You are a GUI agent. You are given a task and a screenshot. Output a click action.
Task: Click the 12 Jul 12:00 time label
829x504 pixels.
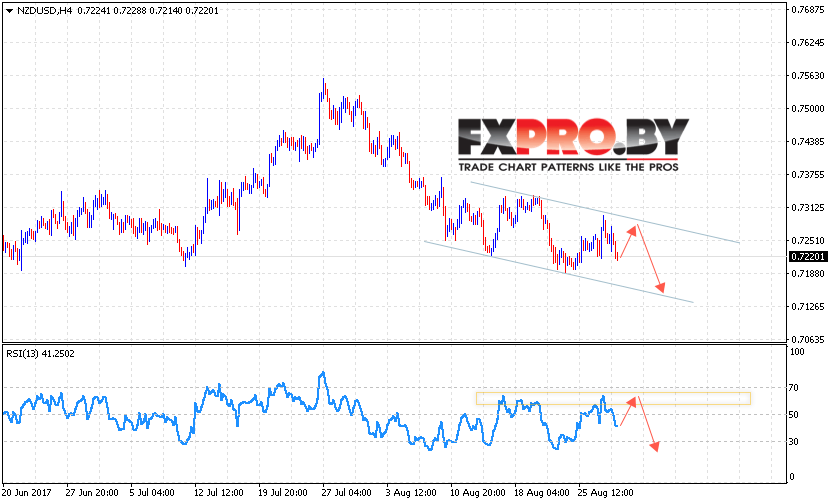pyautogui.click(x=219, y=493)
